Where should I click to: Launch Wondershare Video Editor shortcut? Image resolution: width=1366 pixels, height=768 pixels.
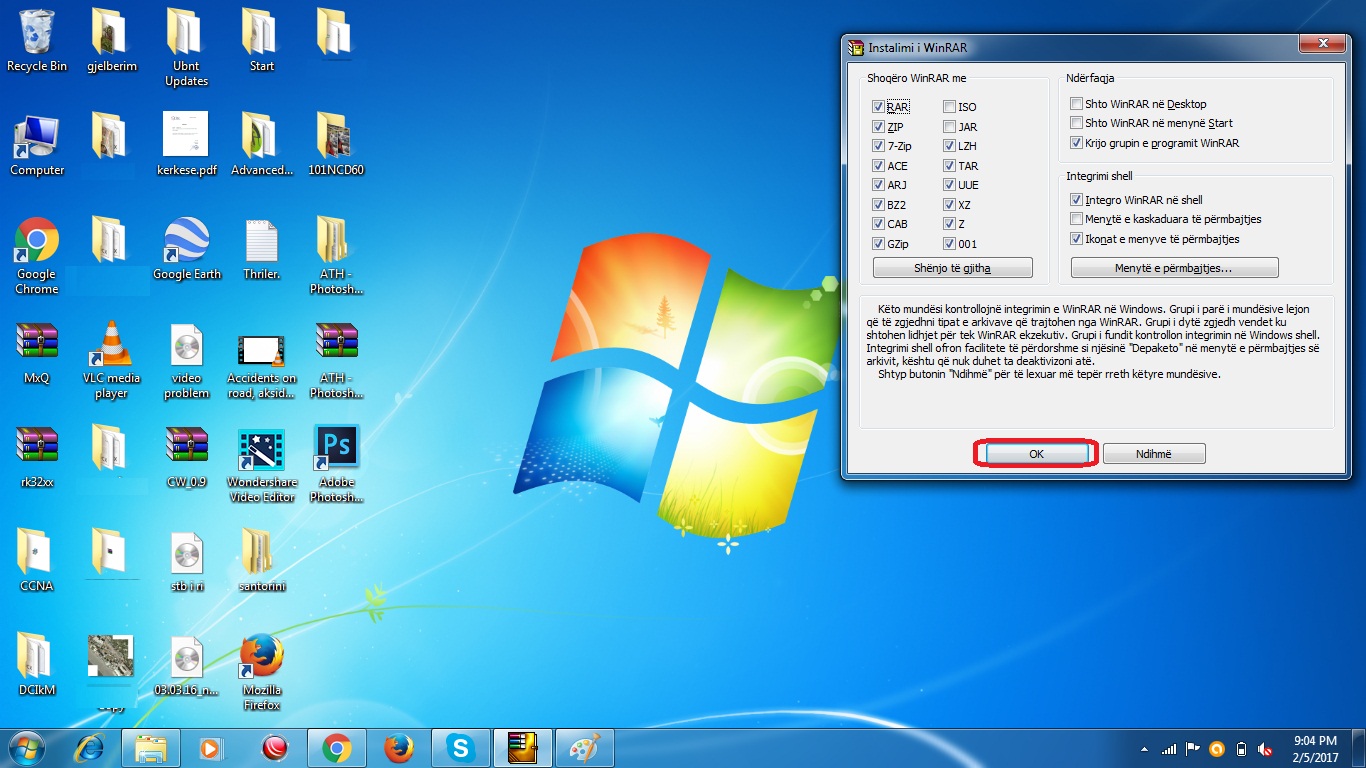(x=261, y=465)
